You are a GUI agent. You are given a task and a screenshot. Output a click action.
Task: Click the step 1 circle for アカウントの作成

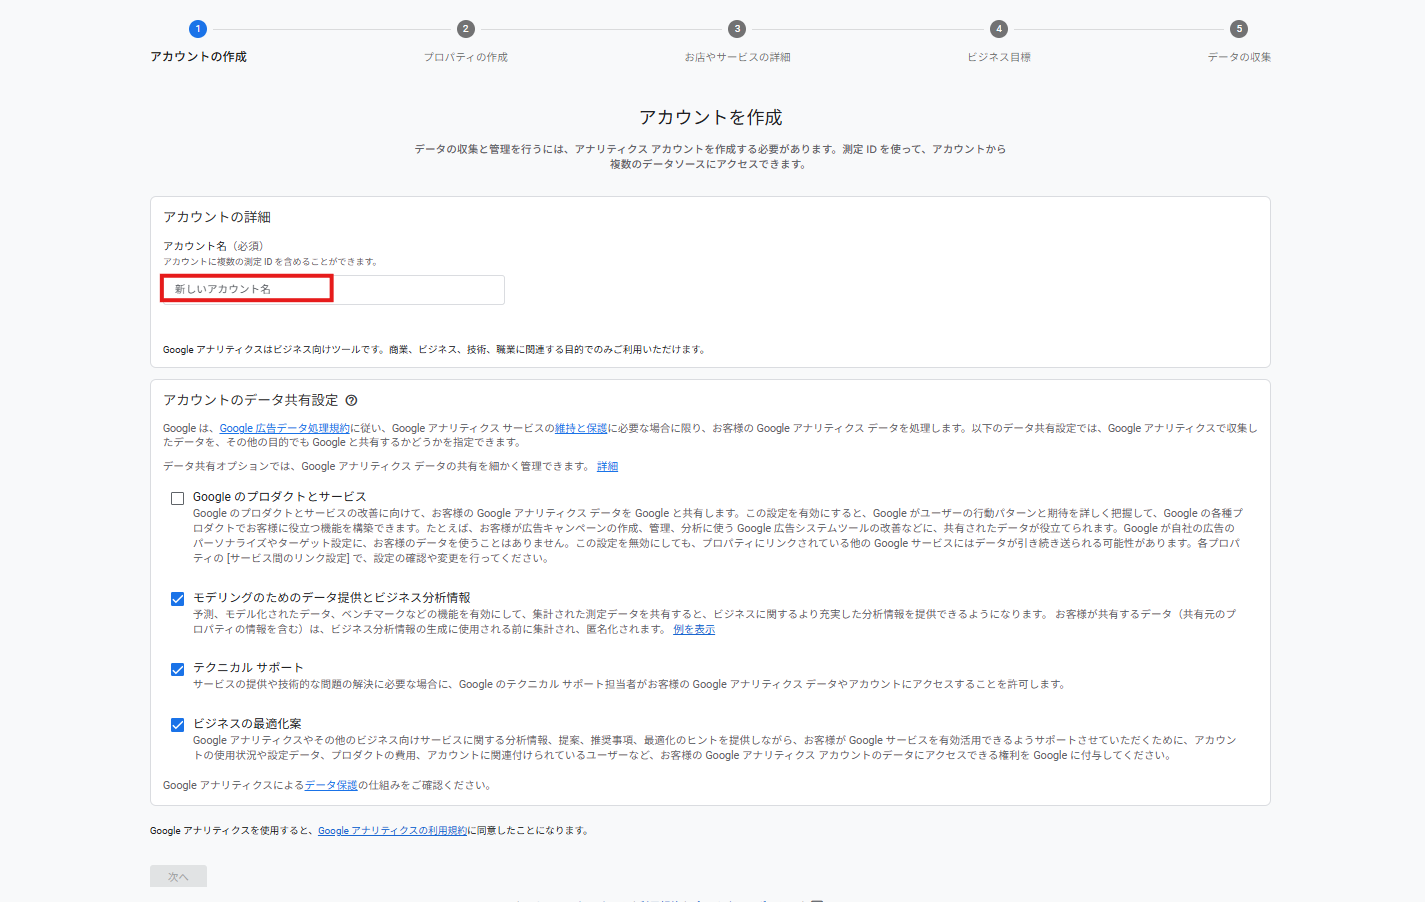tap(198, 29)
